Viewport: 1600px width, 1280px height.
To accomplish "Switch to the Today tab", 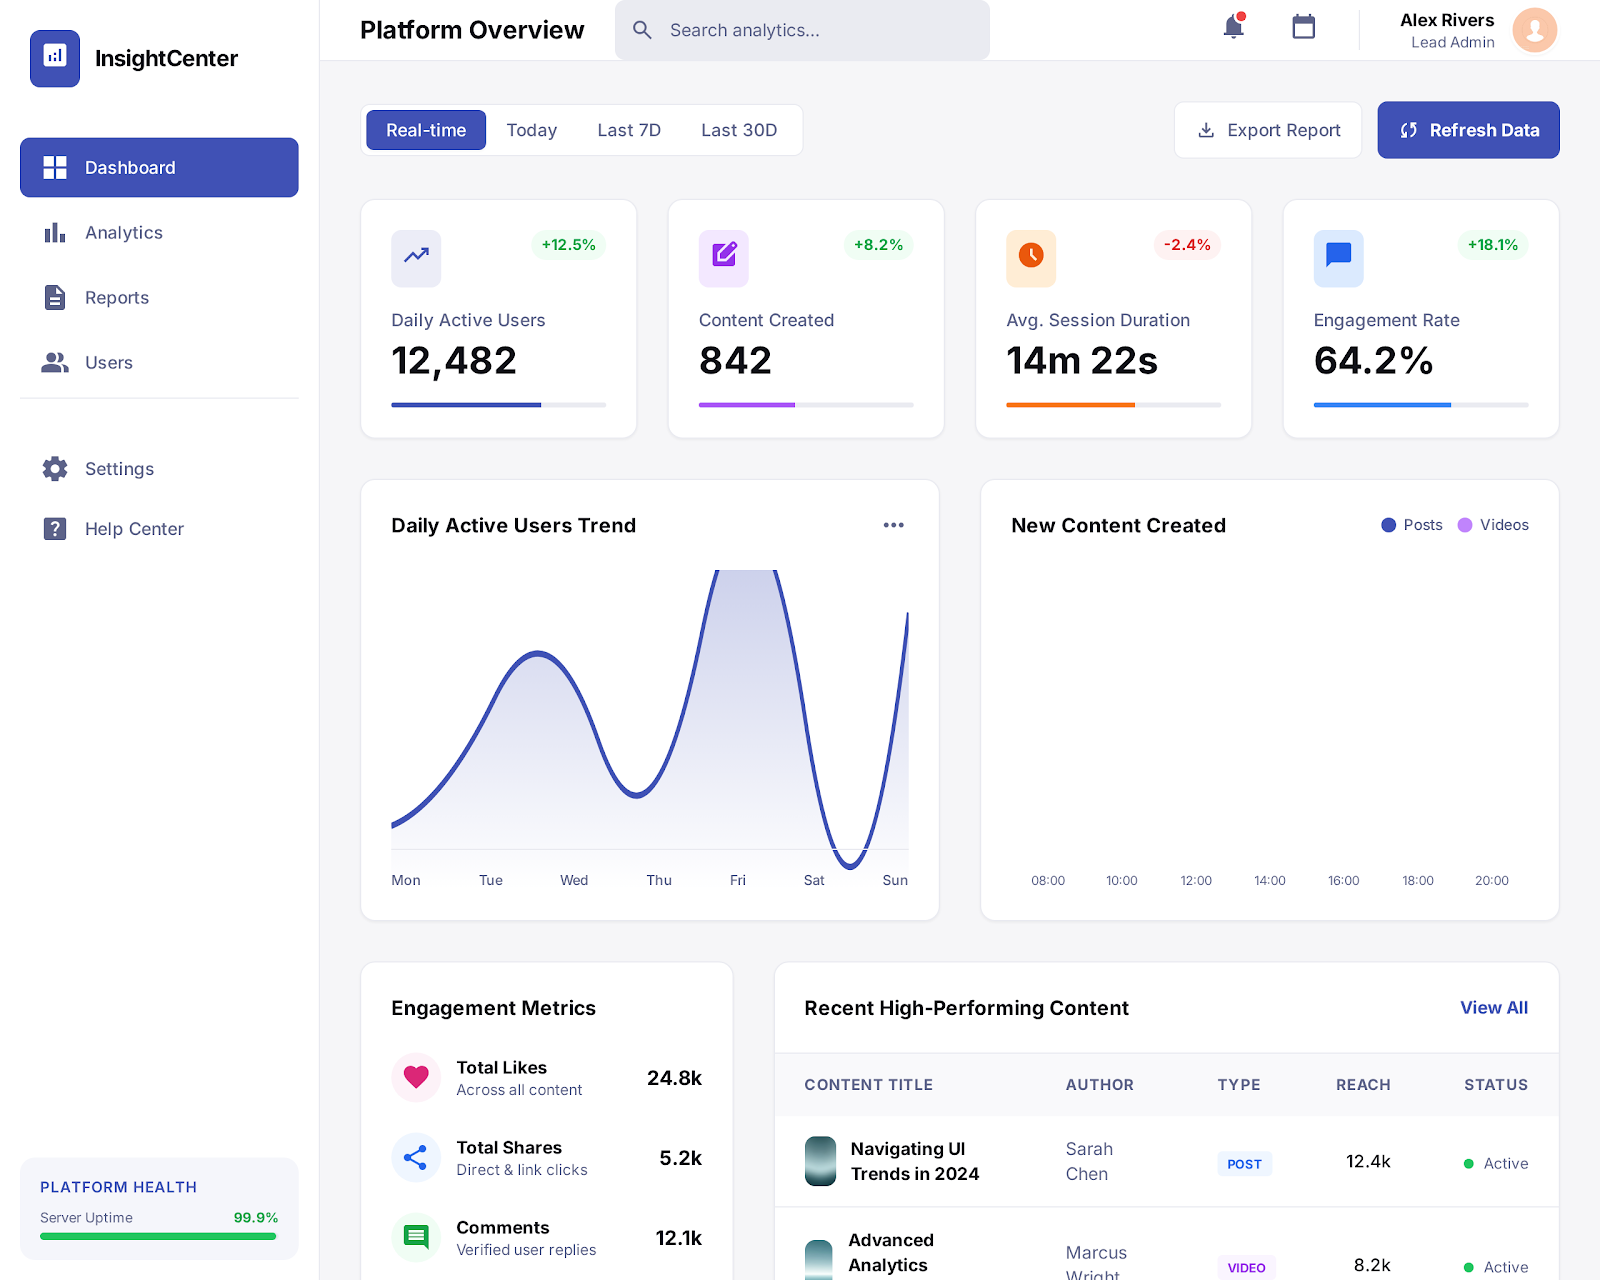I will (531, 130).
